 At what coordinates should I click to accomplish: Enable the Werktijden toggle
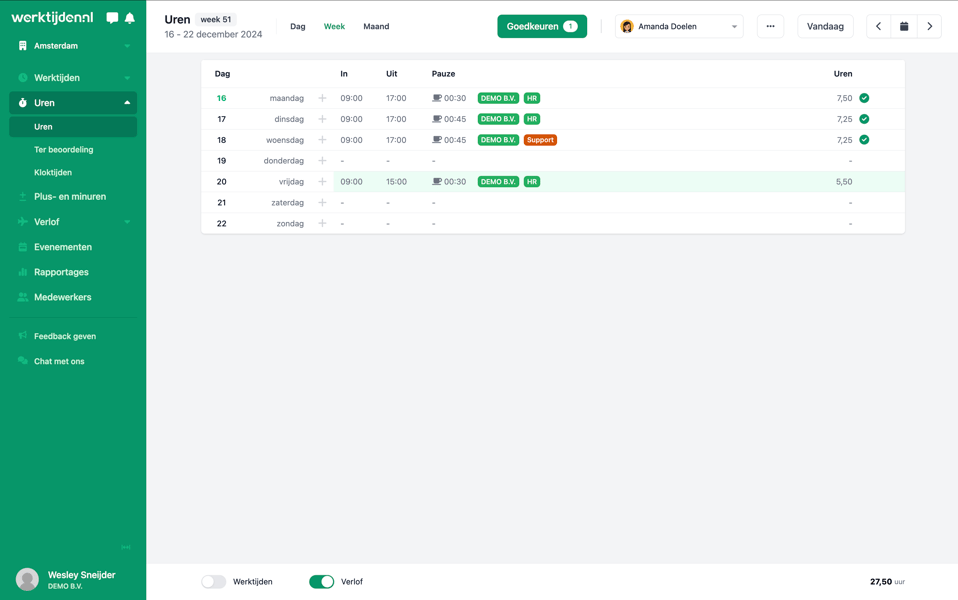pyautogui.click(x=214, y=581)
